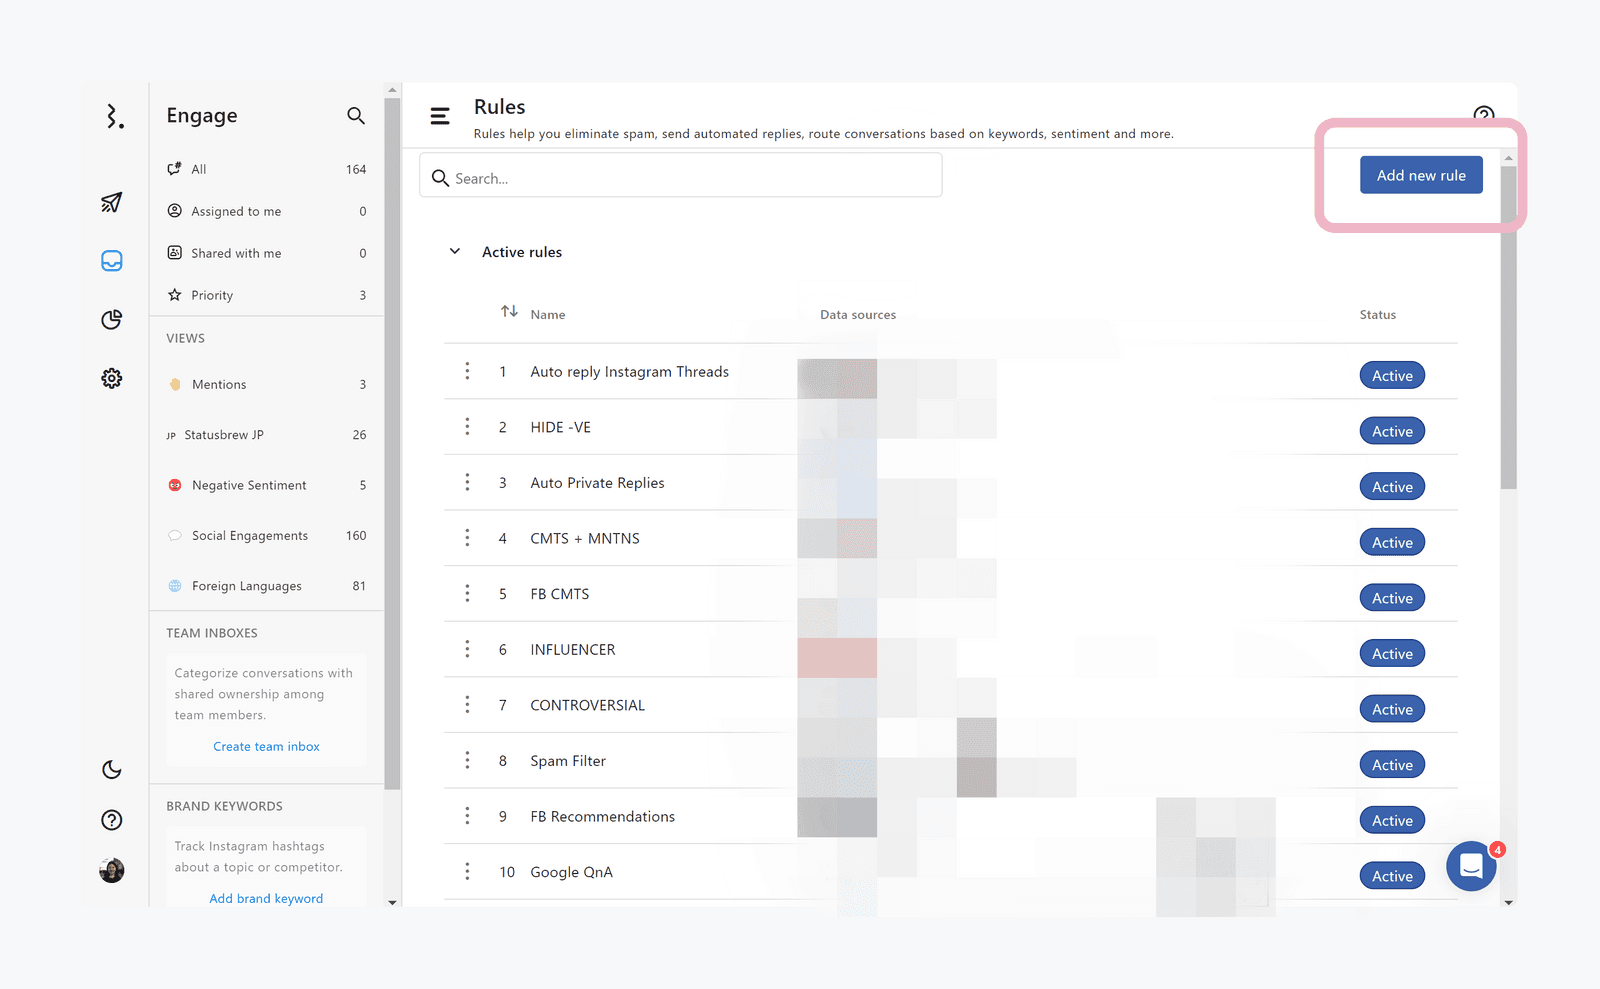Image resolution: width=1600 pixels, height=989 pixels.
Task: Open the Publish paper plane icon
Action: pos(112,202)
